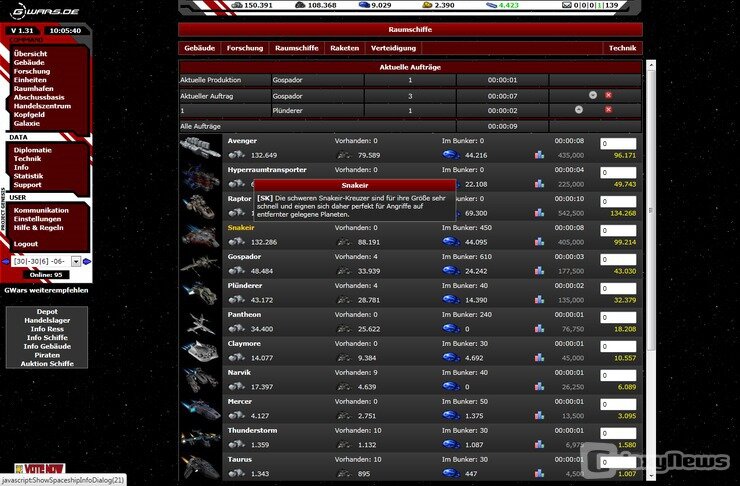Switch to the Gebäude tab
This screenshot has height=486, width=740.
200,48
